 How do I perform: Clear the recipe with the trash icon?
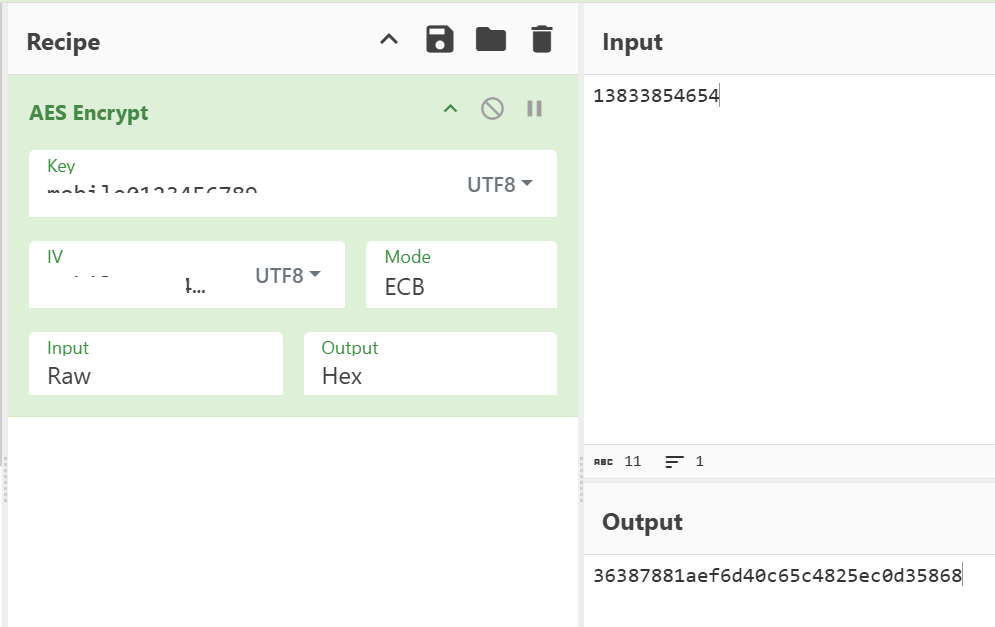[541, 39]
